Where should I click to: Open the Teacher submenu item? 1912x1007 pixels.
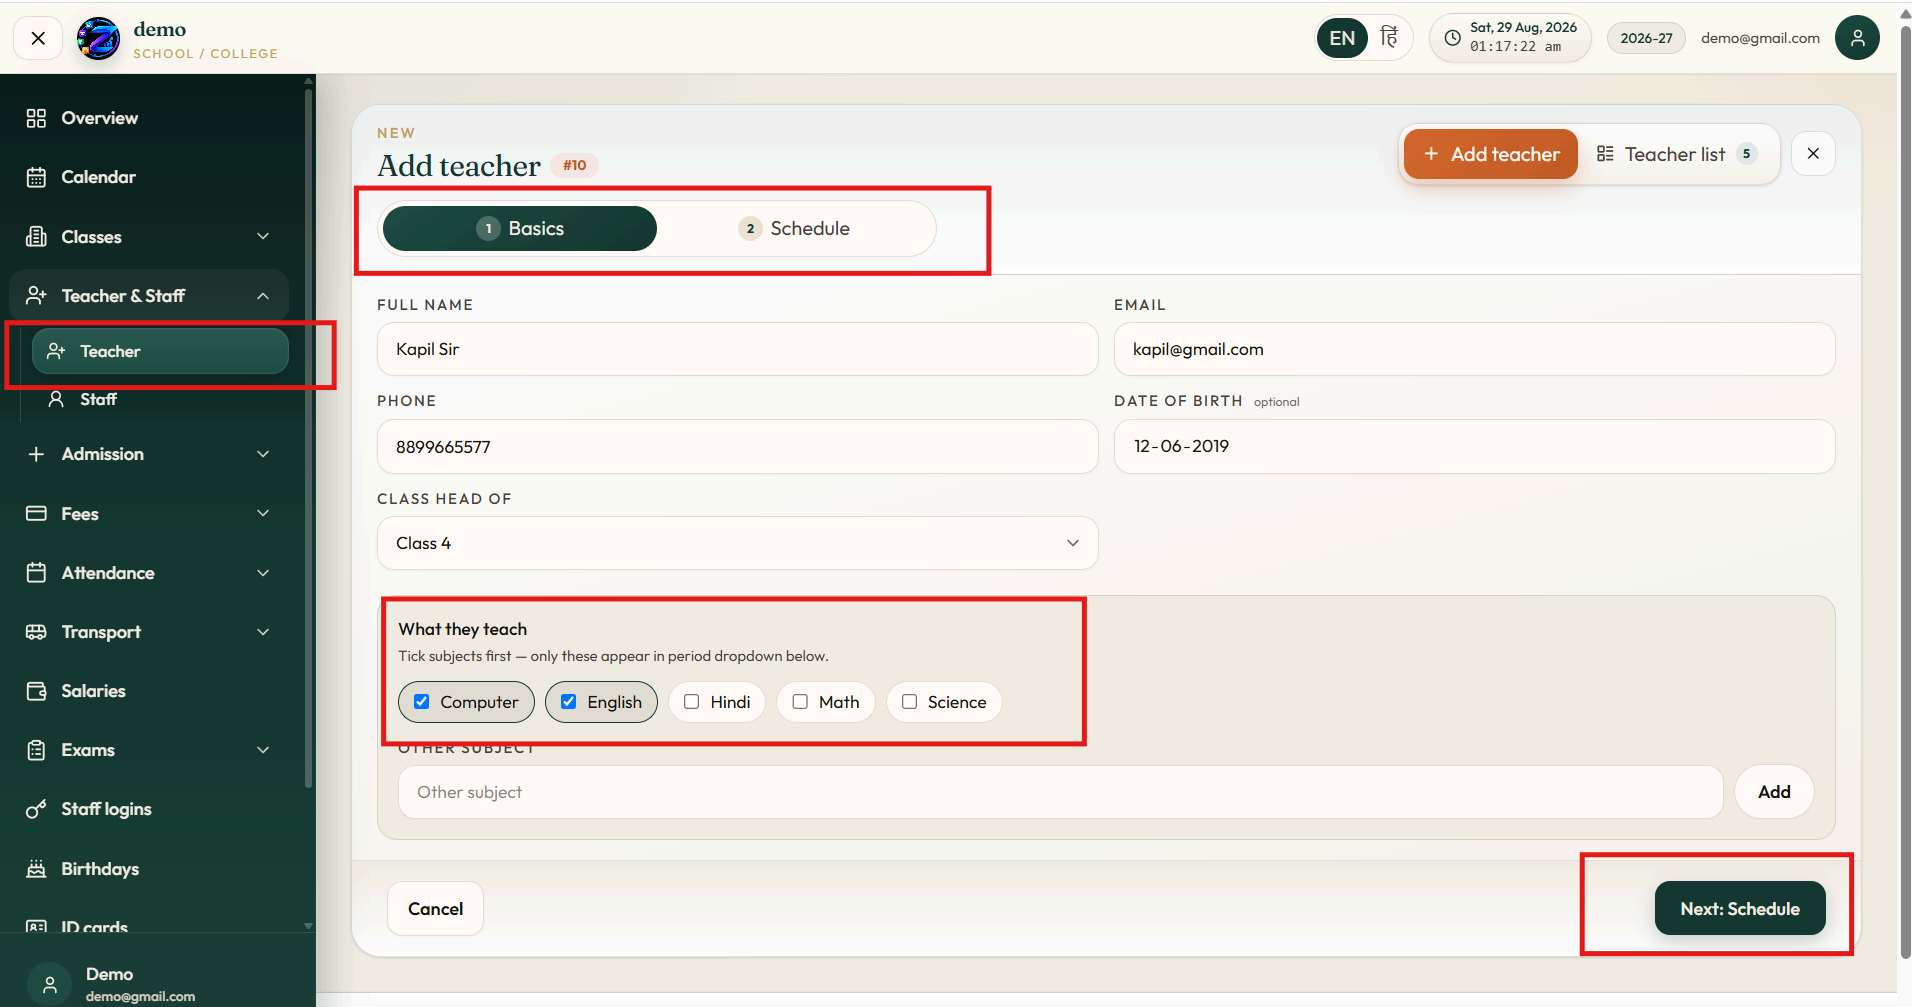point(160,351)
